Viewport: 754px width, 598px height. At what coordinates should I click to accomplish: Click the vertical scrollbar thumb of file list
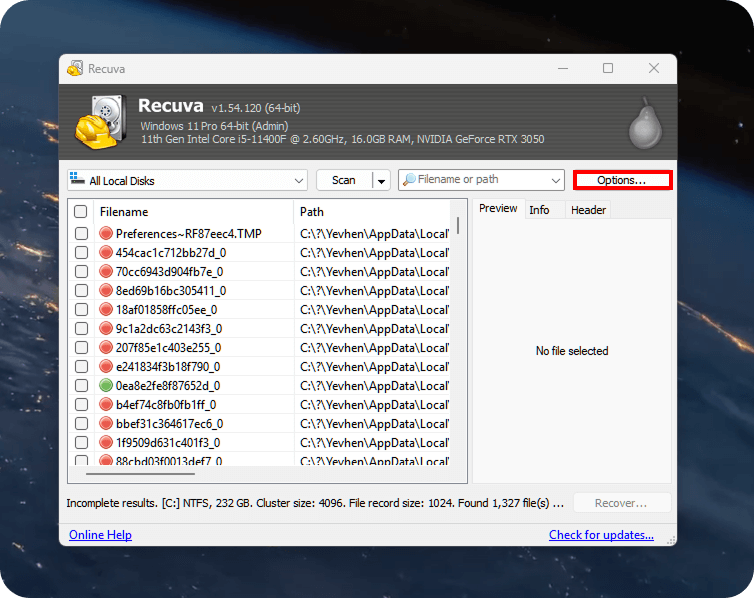click(x=458, y=225)
